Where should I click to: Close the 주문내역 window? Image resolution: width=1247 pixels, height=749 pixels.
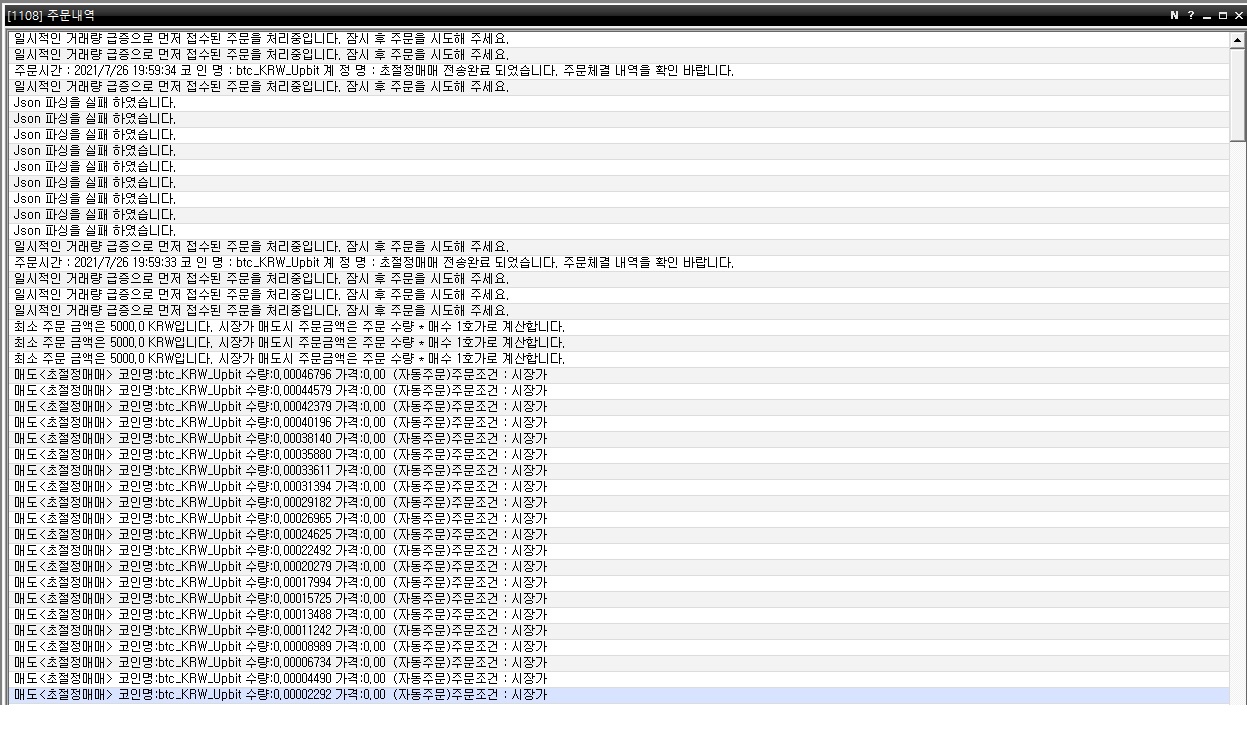point(1237,15)
